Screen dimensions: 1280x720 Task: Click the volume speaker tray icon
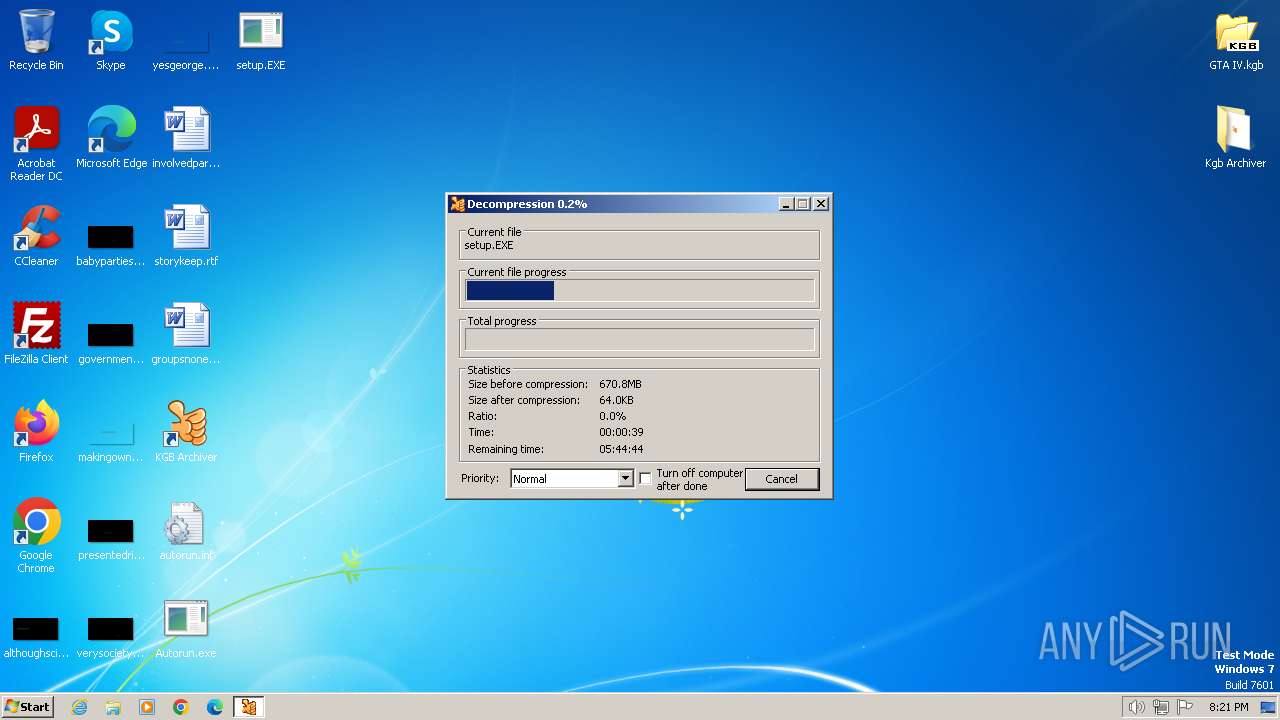point(1136,707)
